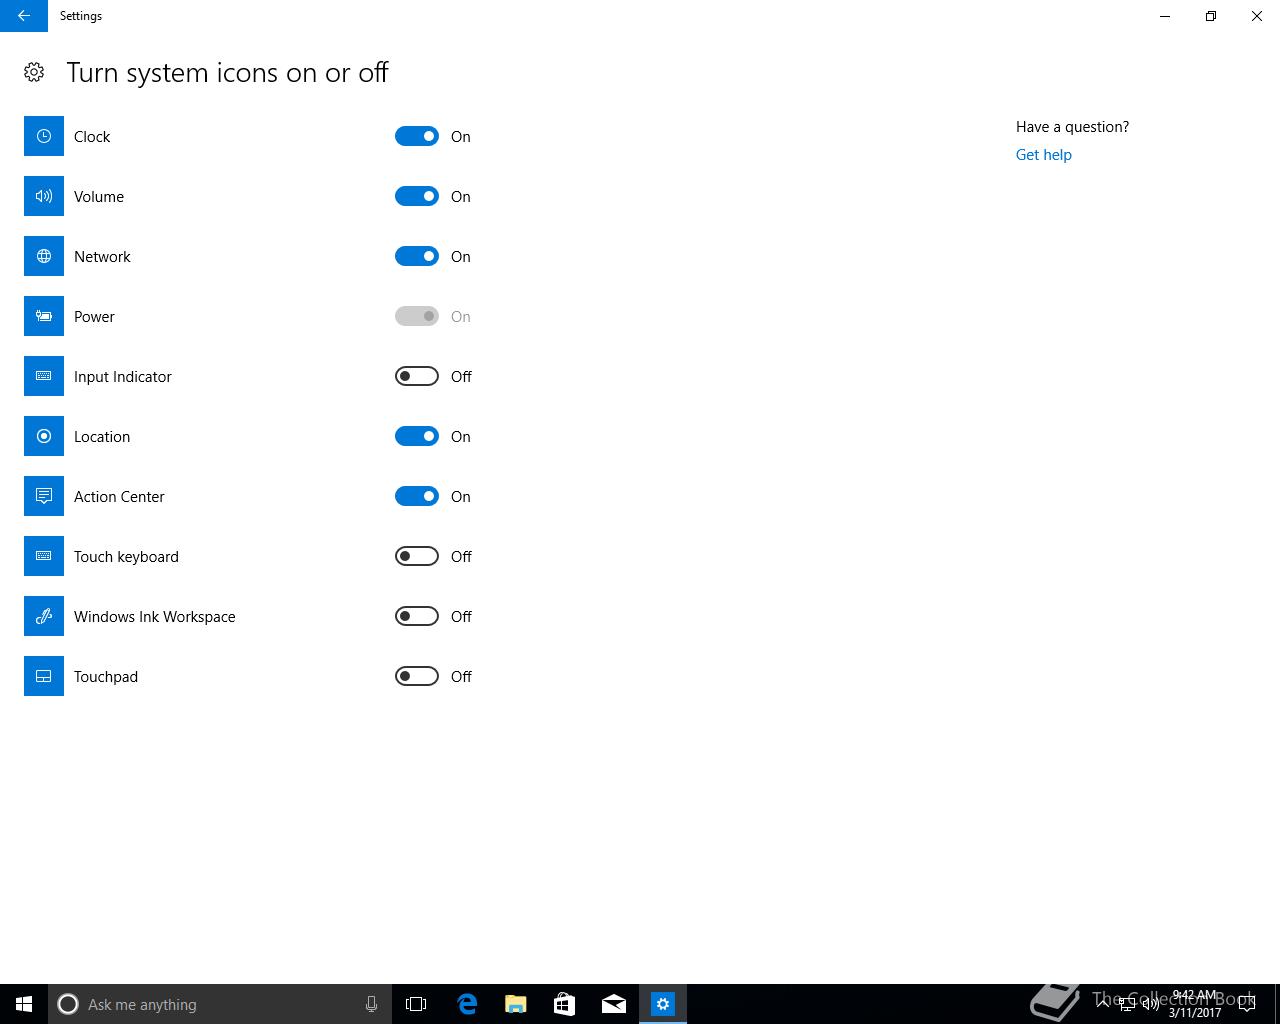Turn on the Touch keyboard toggle
Screen dimensions: 1280x1024
(x=417, y=556)
